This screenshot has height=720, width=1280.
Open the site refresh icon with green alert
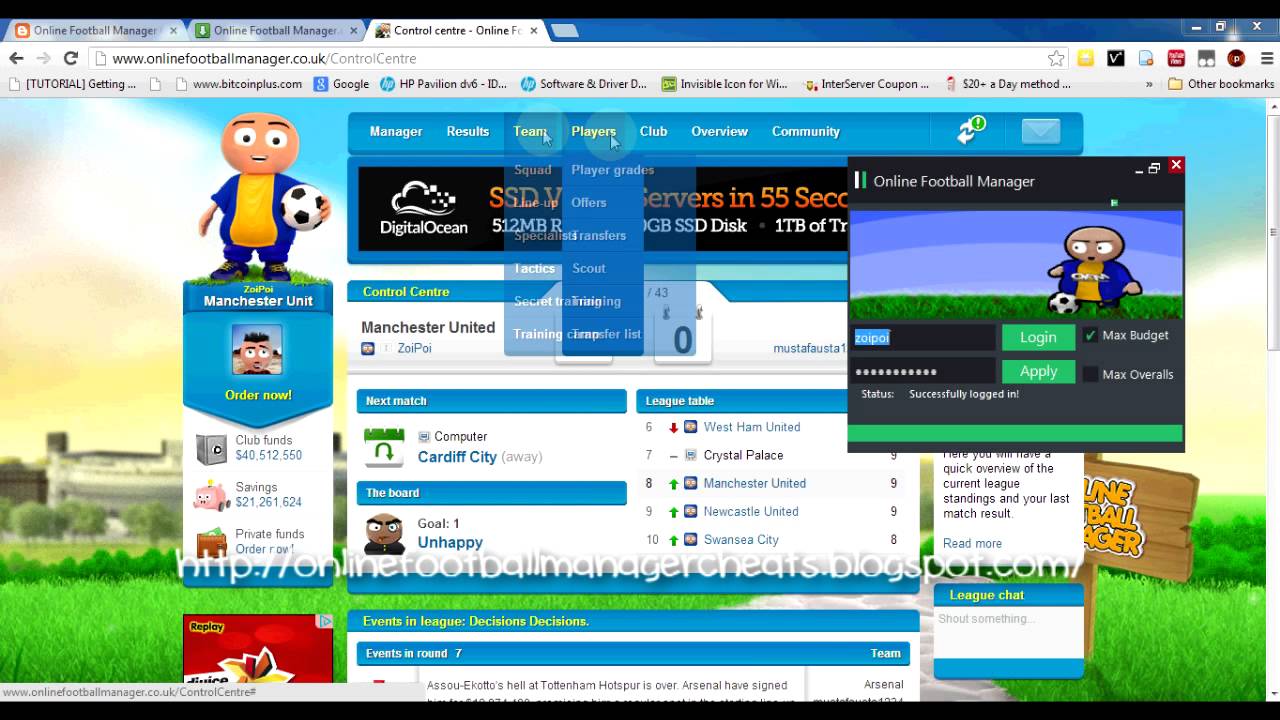coord(969,130)
